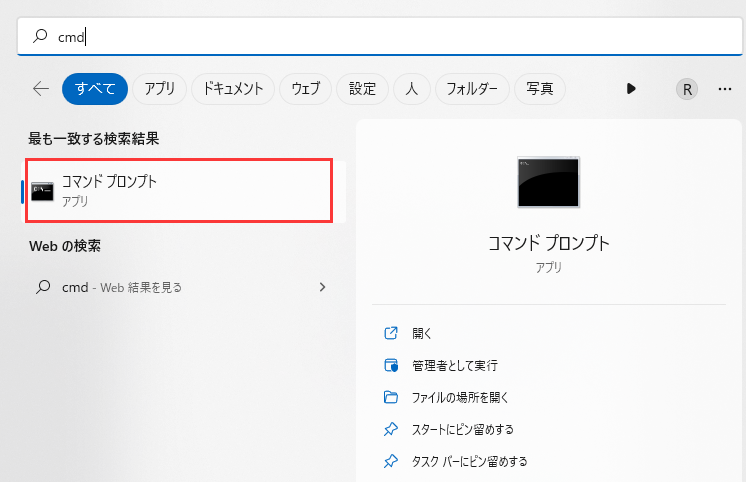Click pin icon beside スタートにピン留めする
The width and height of the screenshot is (746, 482).
pyautogui.click(x=391, y=429)
